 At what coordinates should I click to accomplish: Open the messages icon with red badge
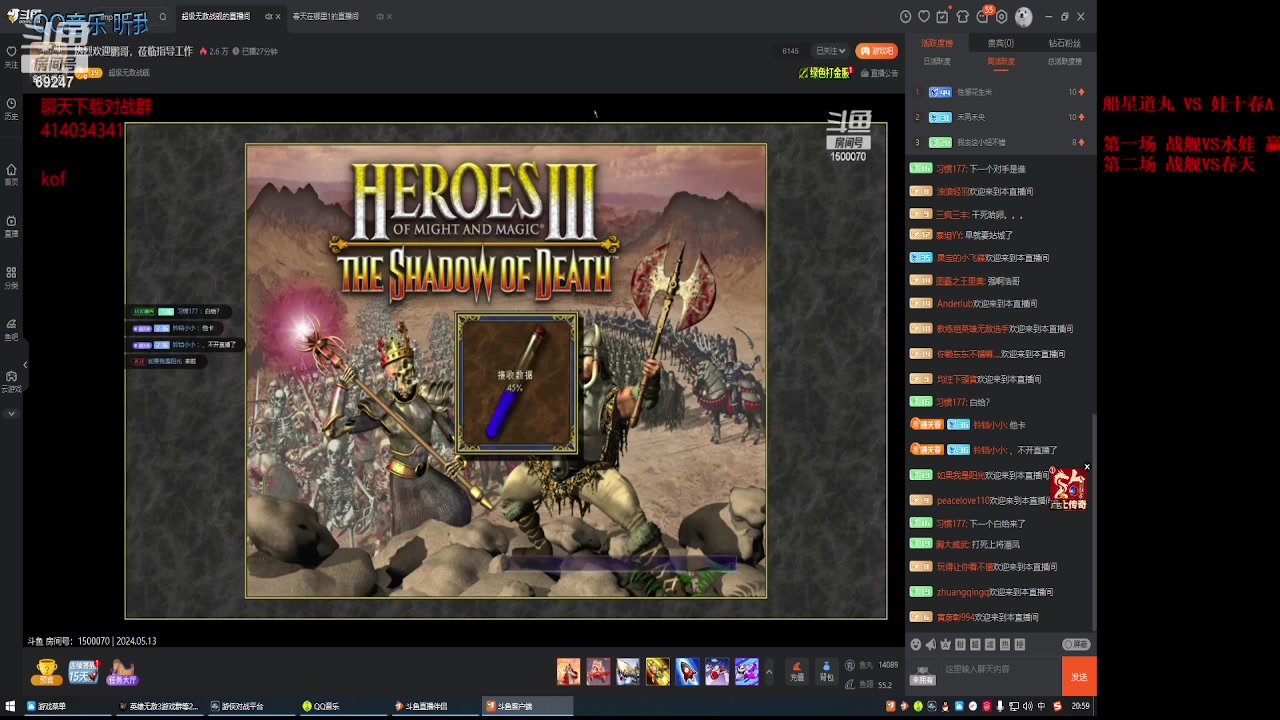[x=983, y=16]
